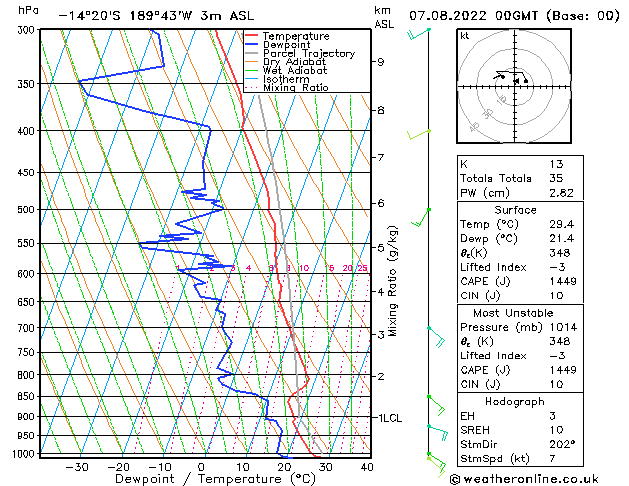The width and height of the screenshot is (629, 486).
Task: Click the PW (cm) value 2.82
Action: click(561, 193)
